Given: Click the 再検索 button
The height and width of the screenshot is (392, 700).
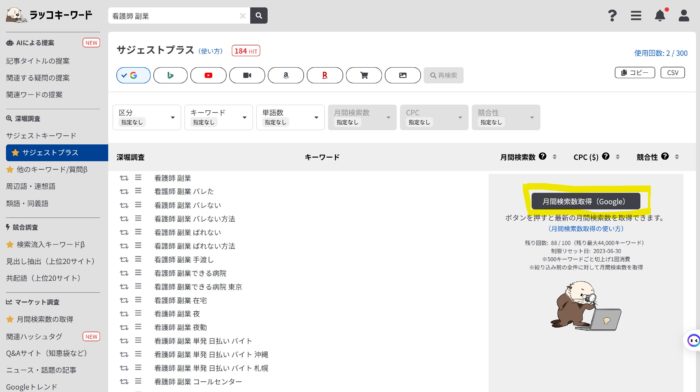Looking at the screenshot, I should (x=443, y=75).
